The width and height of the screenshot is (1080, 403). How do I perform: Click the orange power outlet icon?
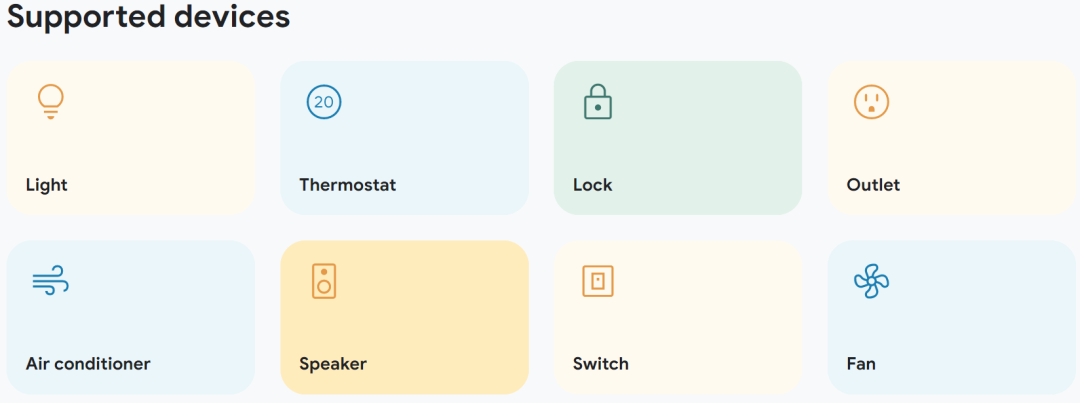[x=871, y=102]
